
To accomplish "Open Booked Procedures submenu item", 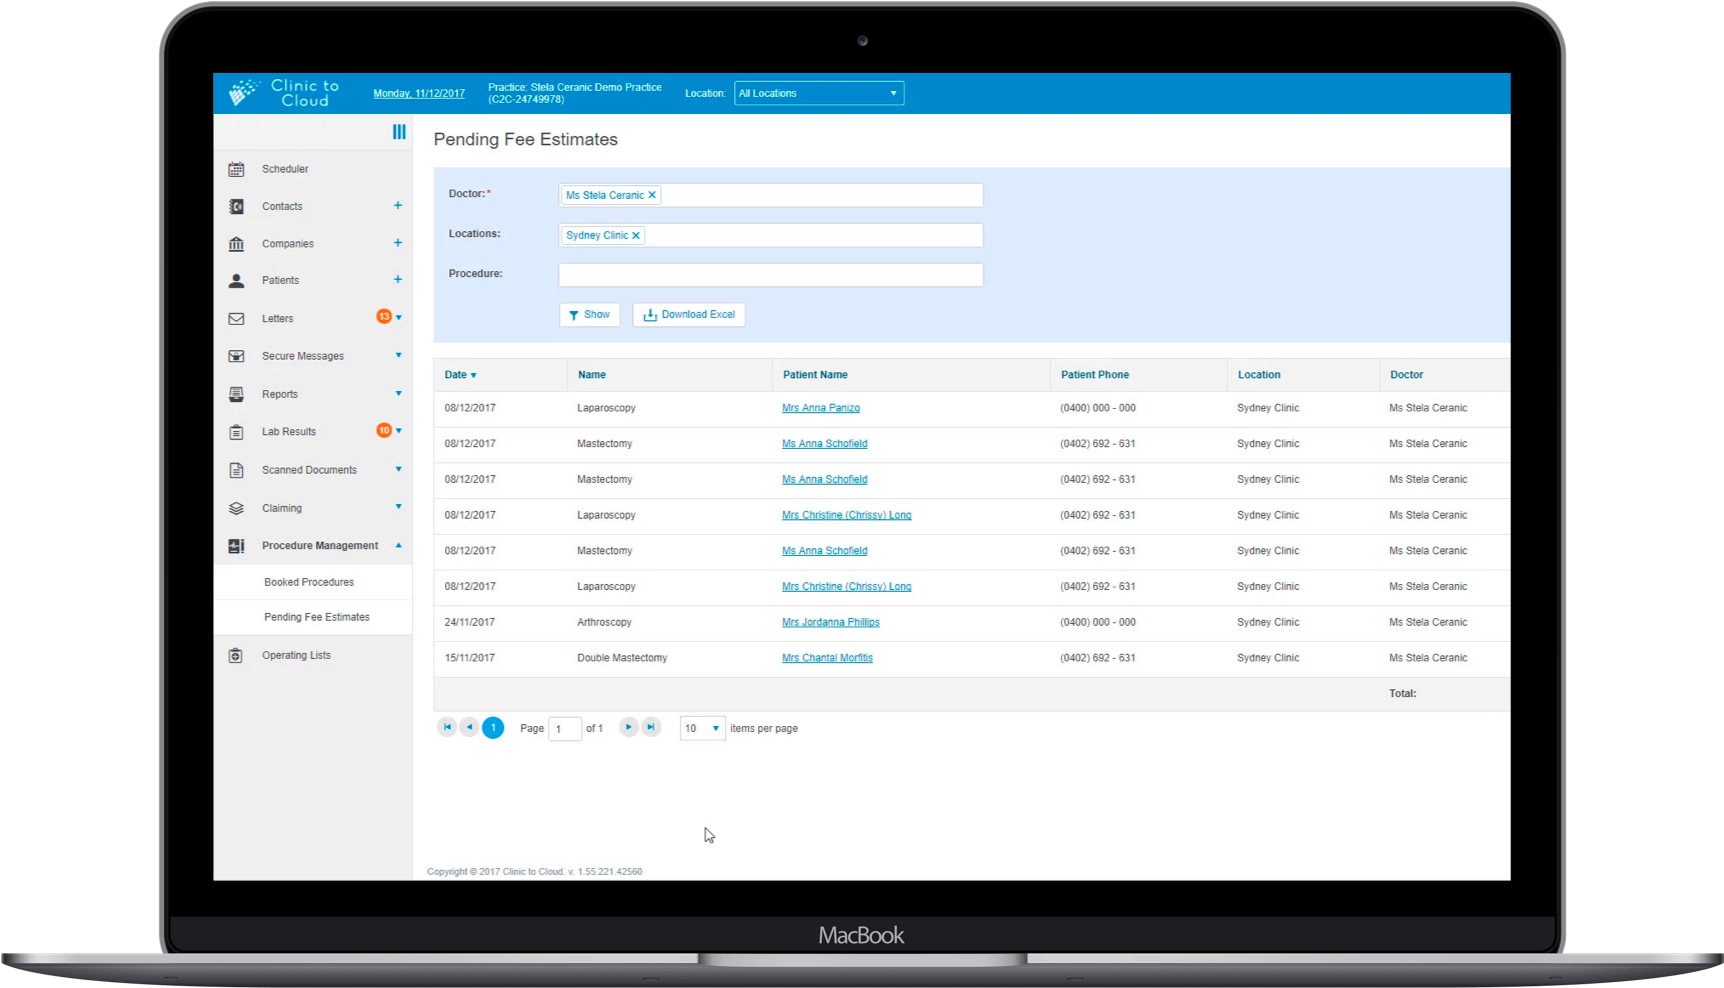I will [x=309, y=582].
